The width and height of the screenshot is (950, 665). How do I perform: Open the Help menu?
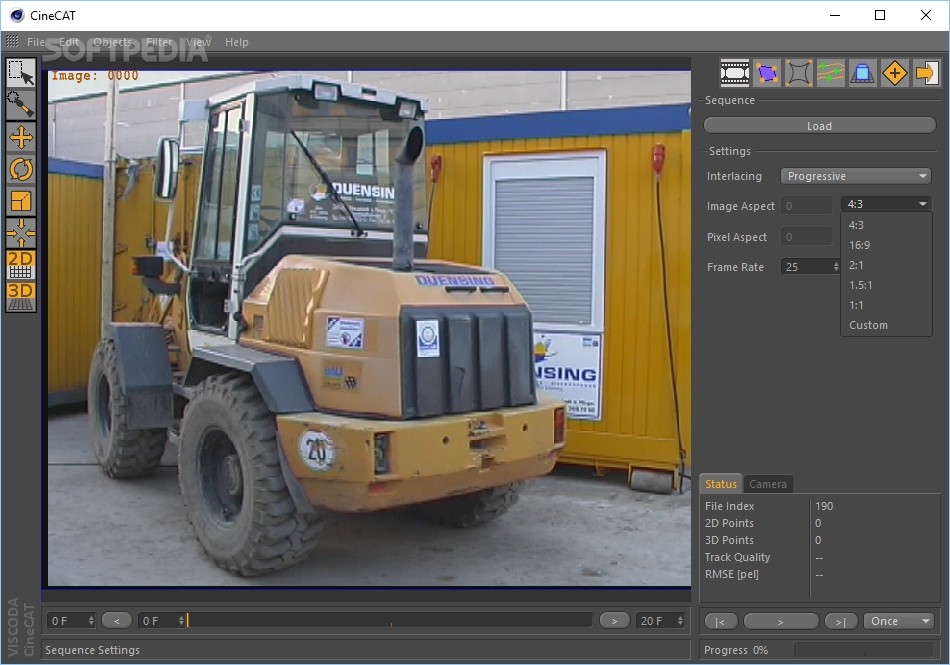click(237, 42)
